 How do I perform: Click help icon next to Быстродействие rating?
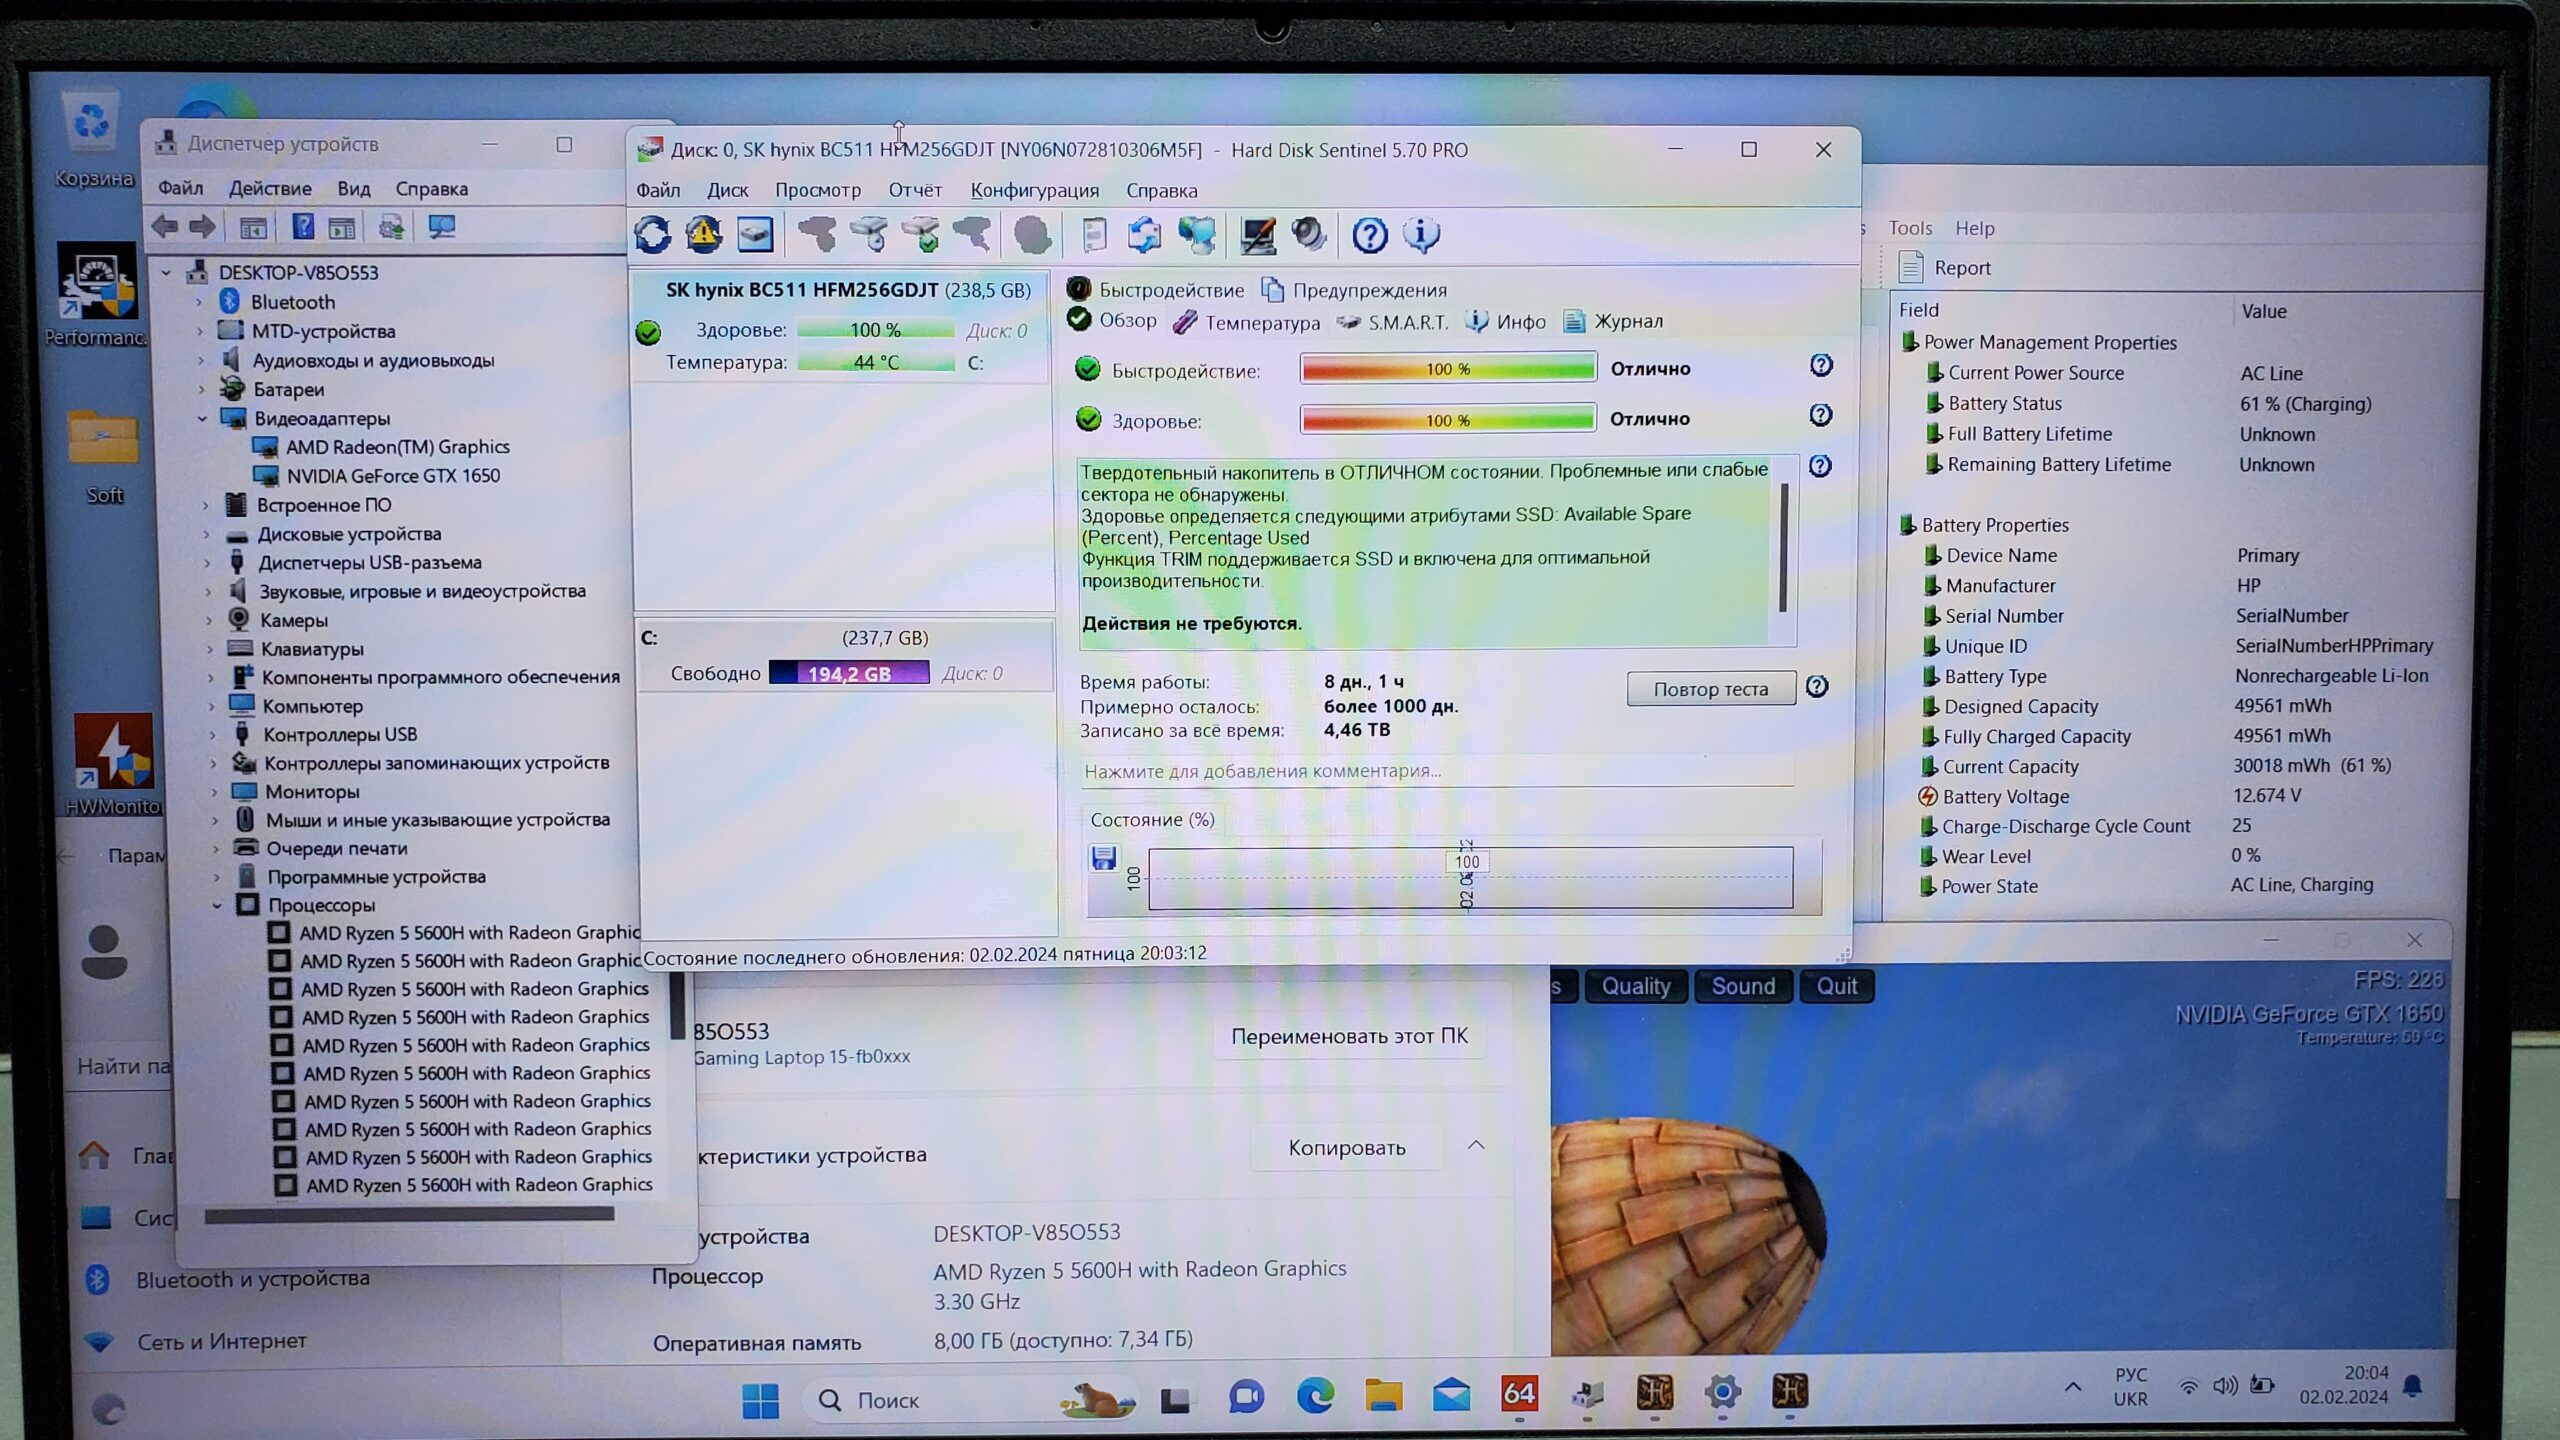[1821, 366]
